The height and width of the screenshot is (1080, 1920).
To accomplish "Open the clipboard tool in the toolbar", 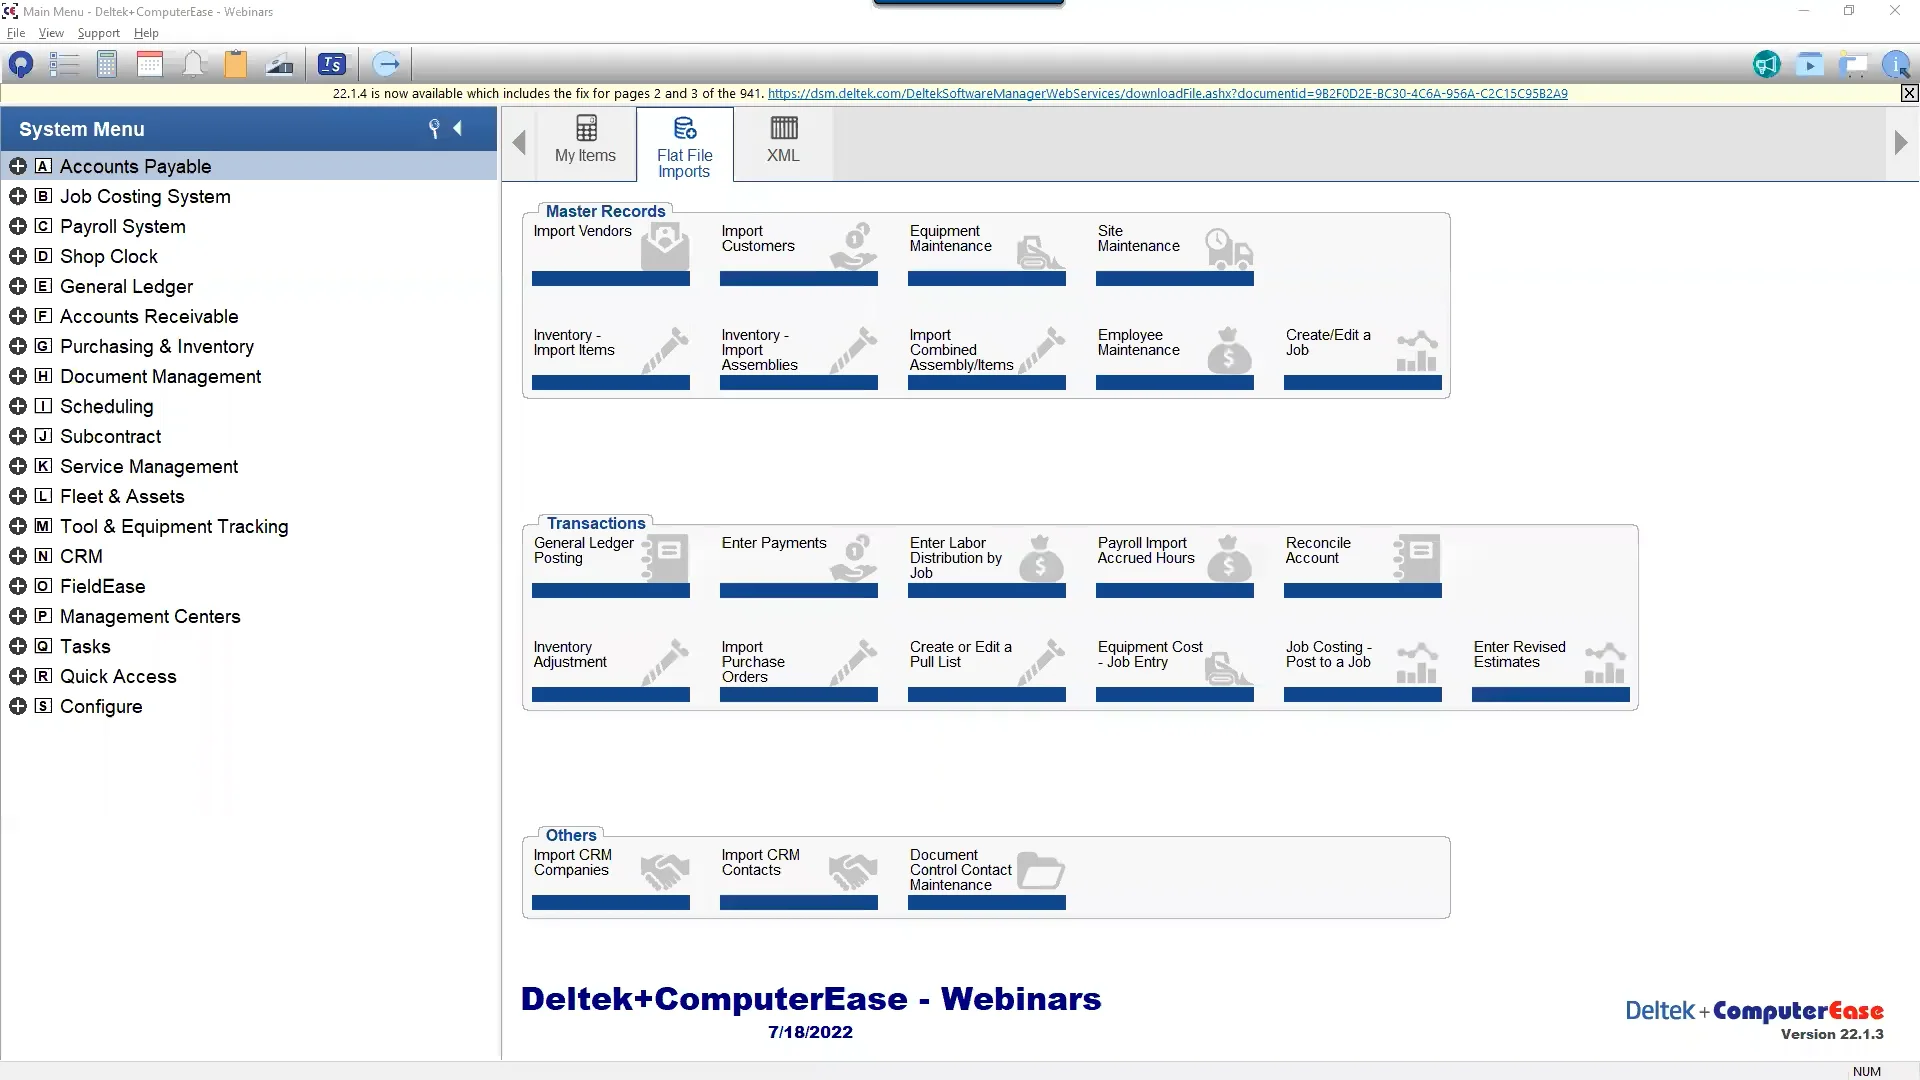I will click(235, 63).
